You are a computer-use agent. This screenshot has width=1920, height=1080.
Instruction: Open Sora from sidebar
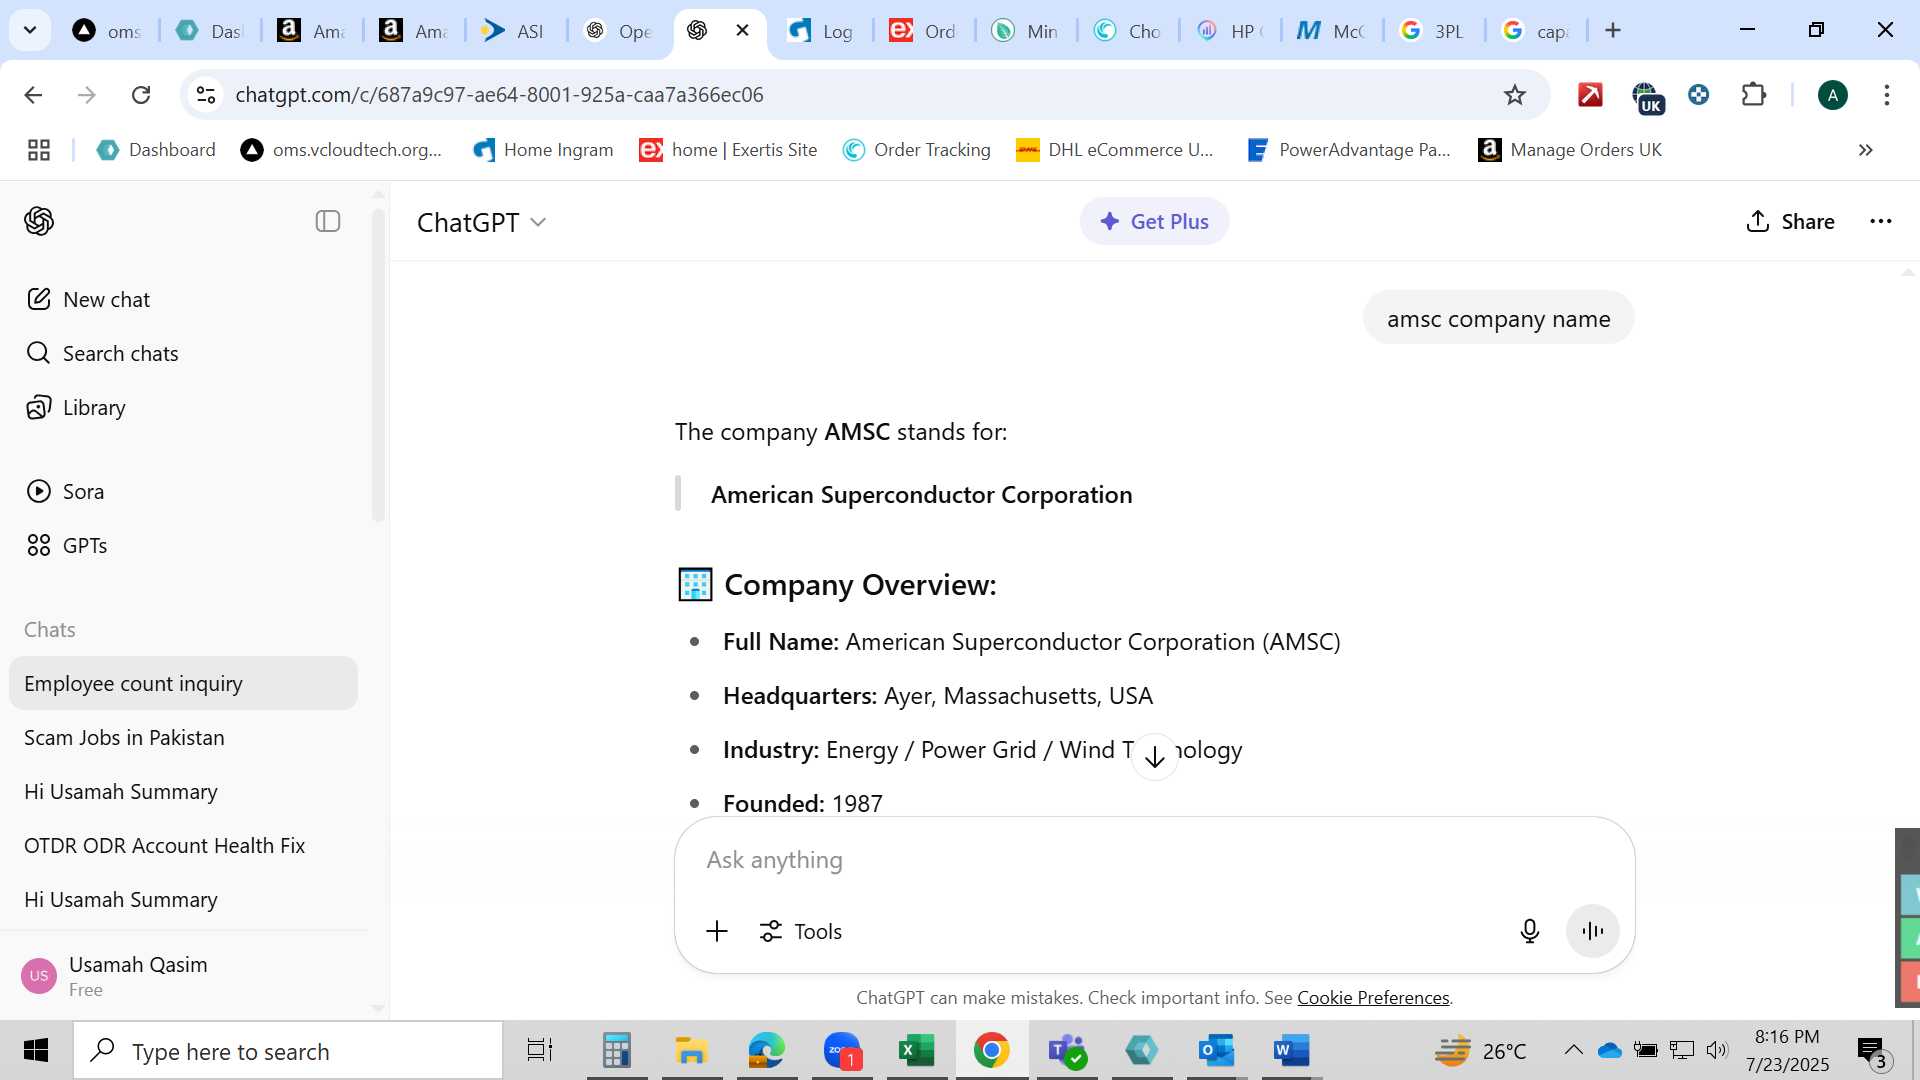coord(65,491)
